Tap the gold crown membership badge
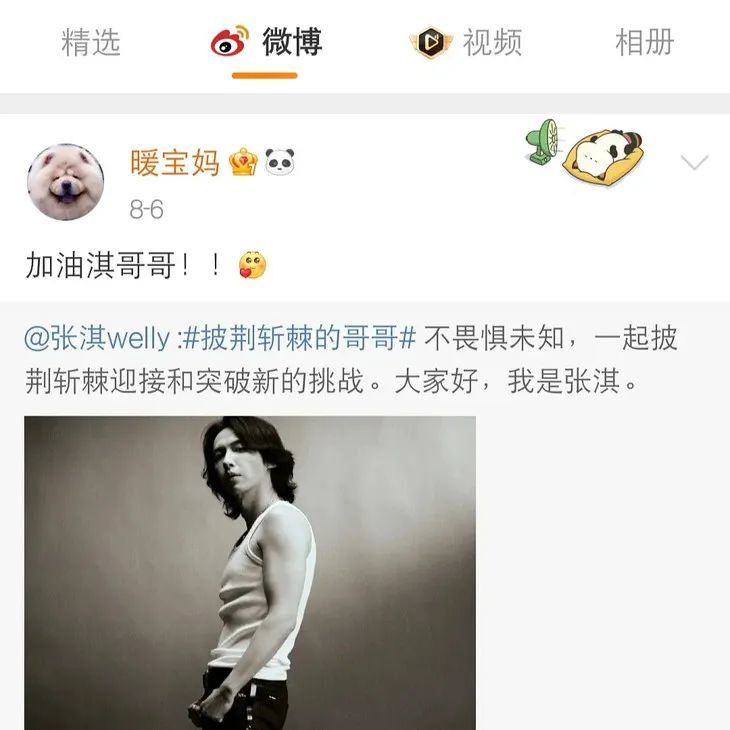This screenshot has width=730, height=730. (x=243, y=162)
